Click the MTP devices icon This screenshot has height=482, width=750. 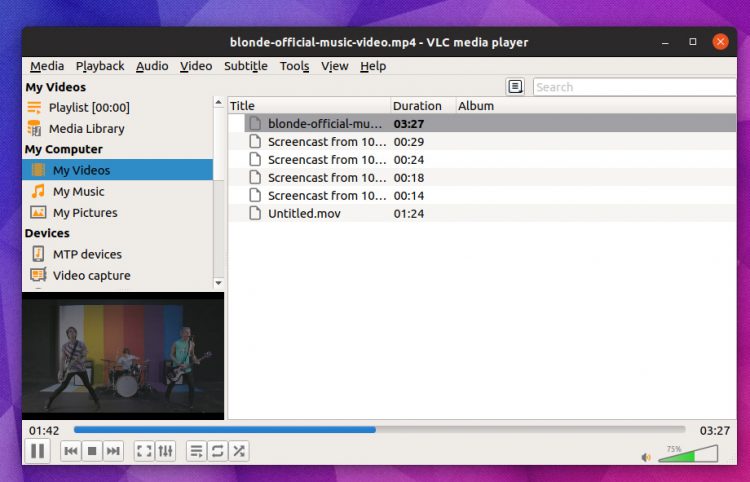pyautogui.click(x=38, y=254)
